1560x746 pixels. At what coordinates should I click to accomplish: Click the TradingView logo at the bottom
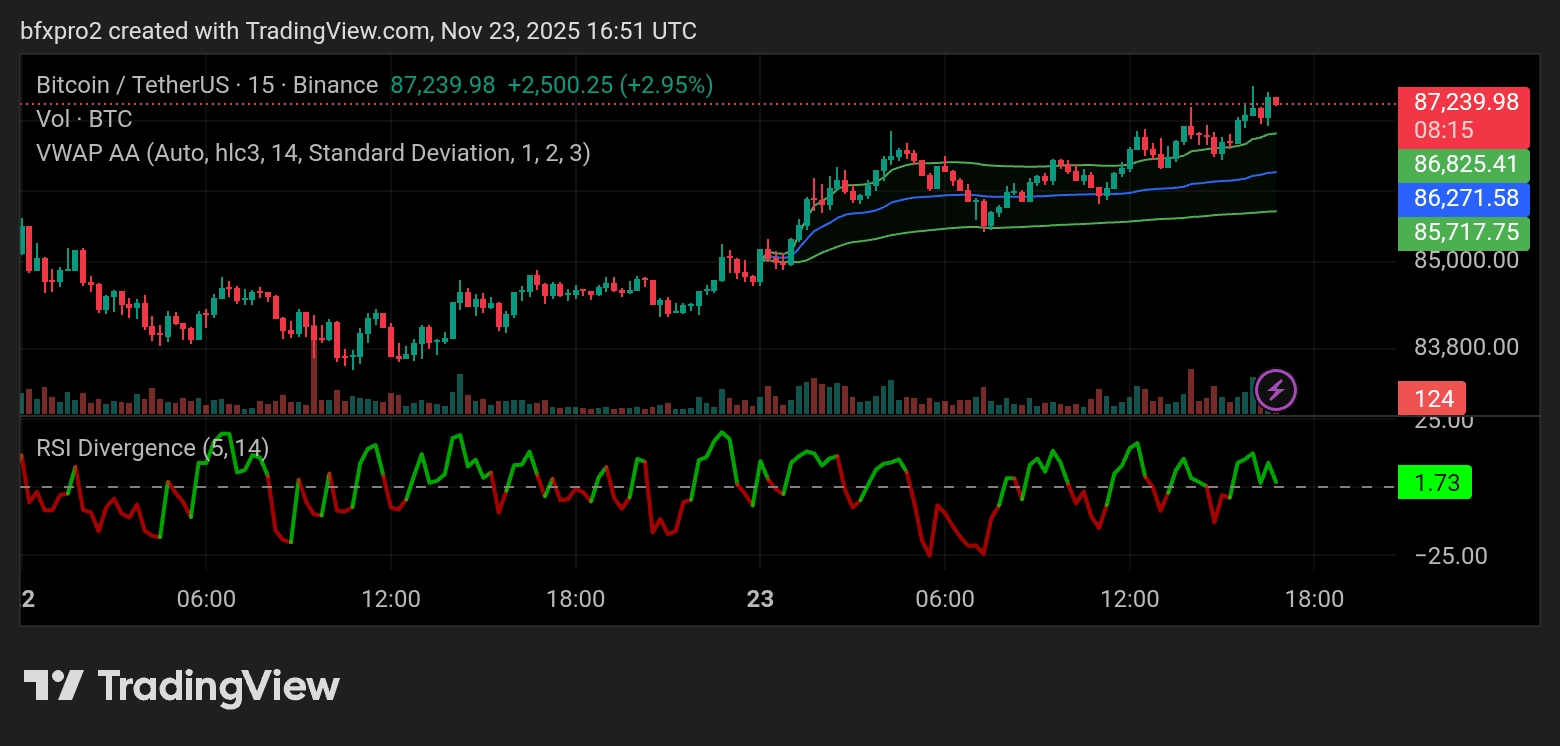point(182,687)
